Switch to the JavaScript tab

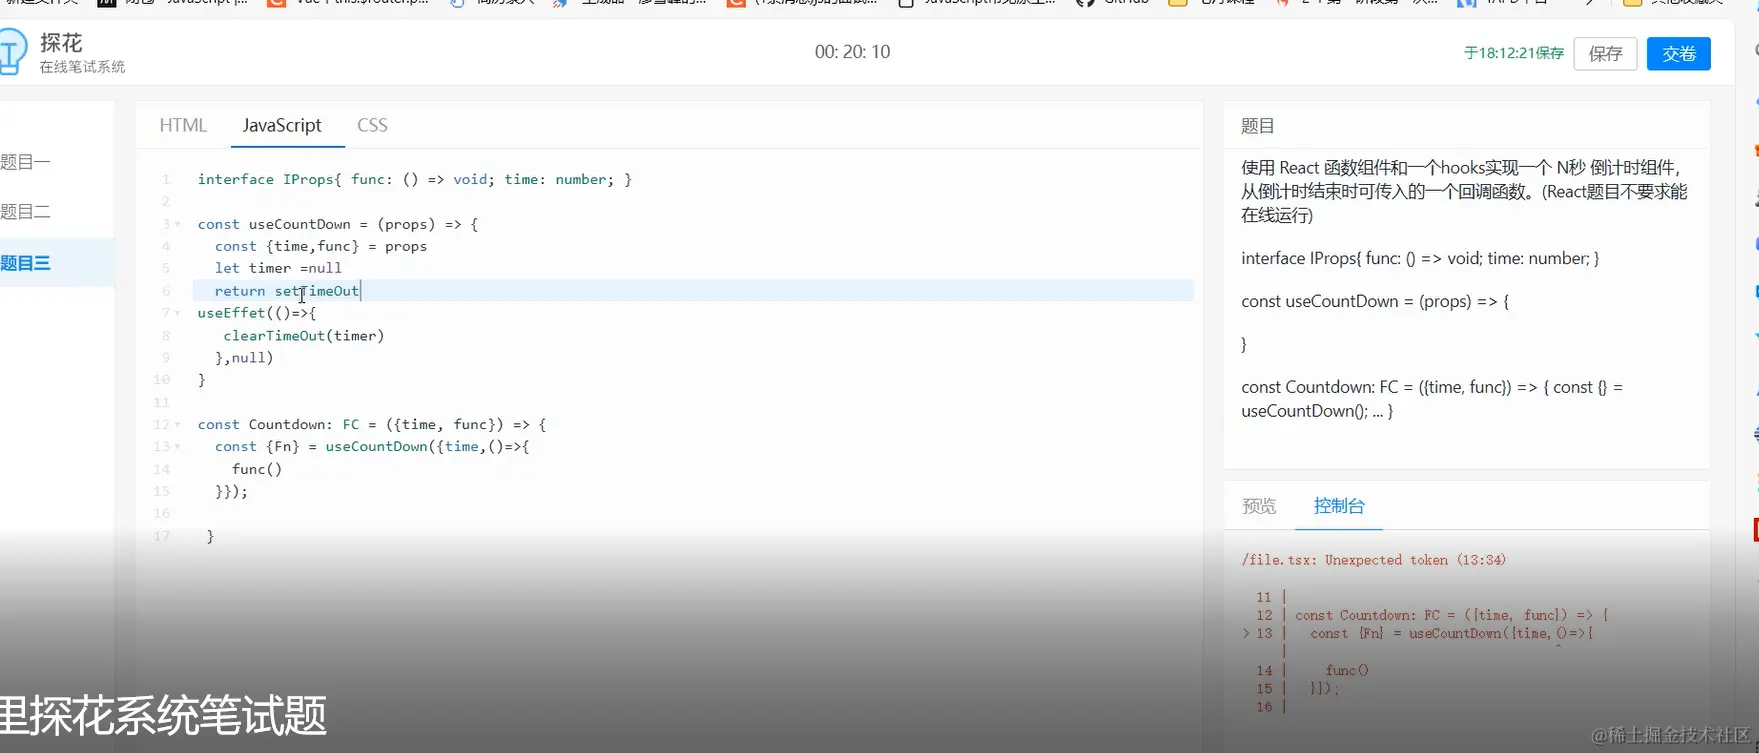282,125
